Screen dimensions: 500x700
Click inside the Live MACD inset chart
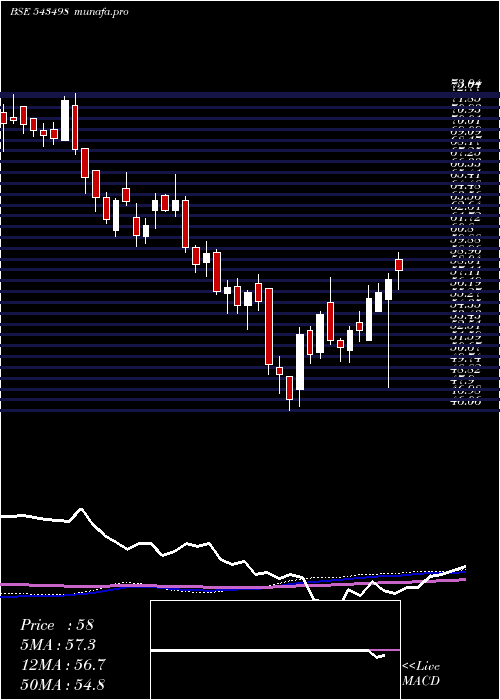[x=275, y=650]
